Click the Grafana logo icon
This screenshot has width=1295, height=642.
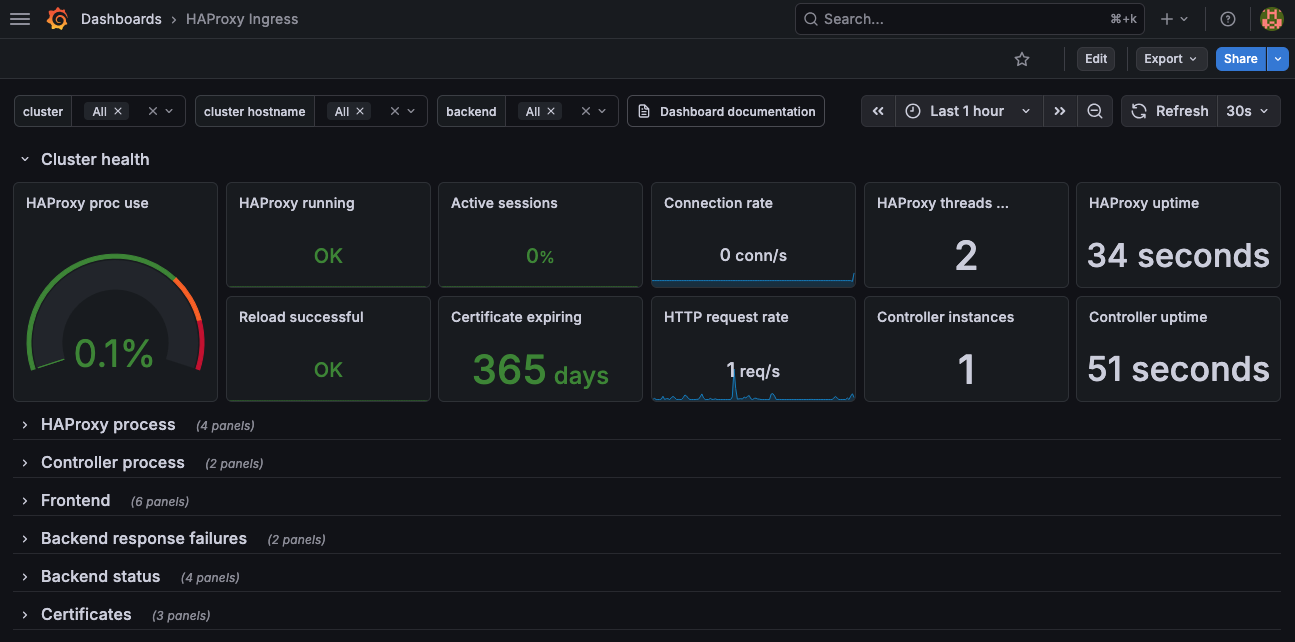pyautogui.click(x=58, y=19)
